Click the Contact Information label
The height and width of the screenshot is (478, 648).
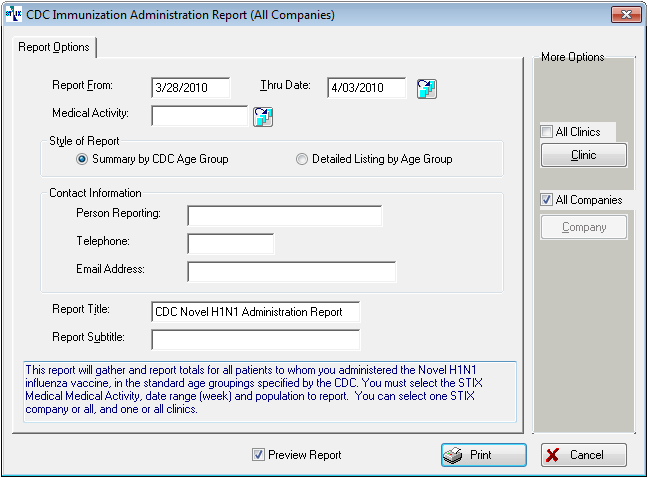[x=95, y=193]
